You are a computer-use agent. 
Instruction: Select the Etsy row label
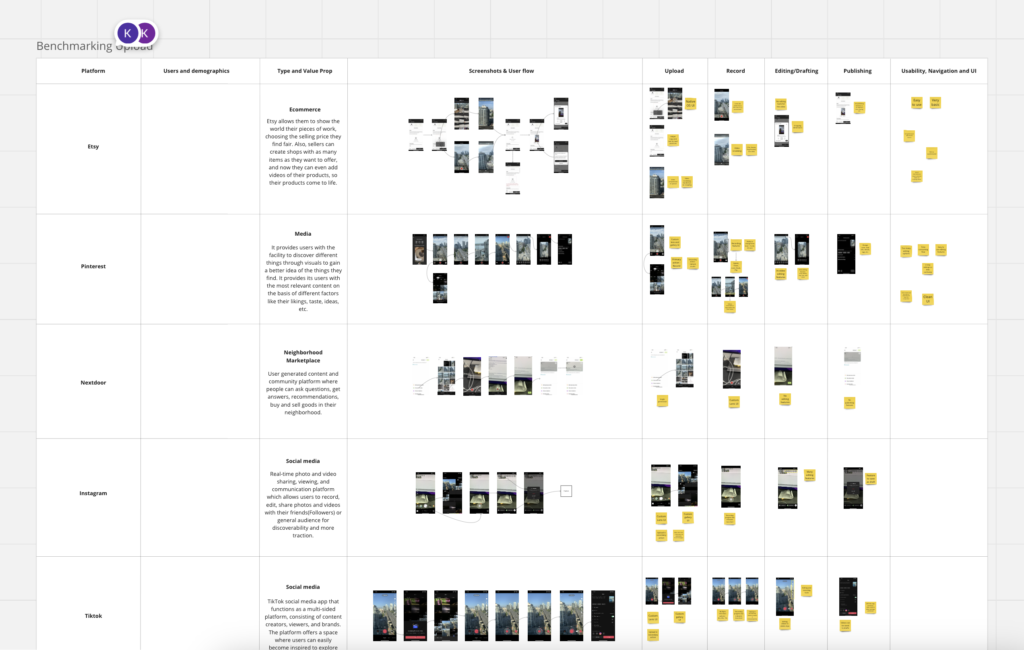pos(93,147)
